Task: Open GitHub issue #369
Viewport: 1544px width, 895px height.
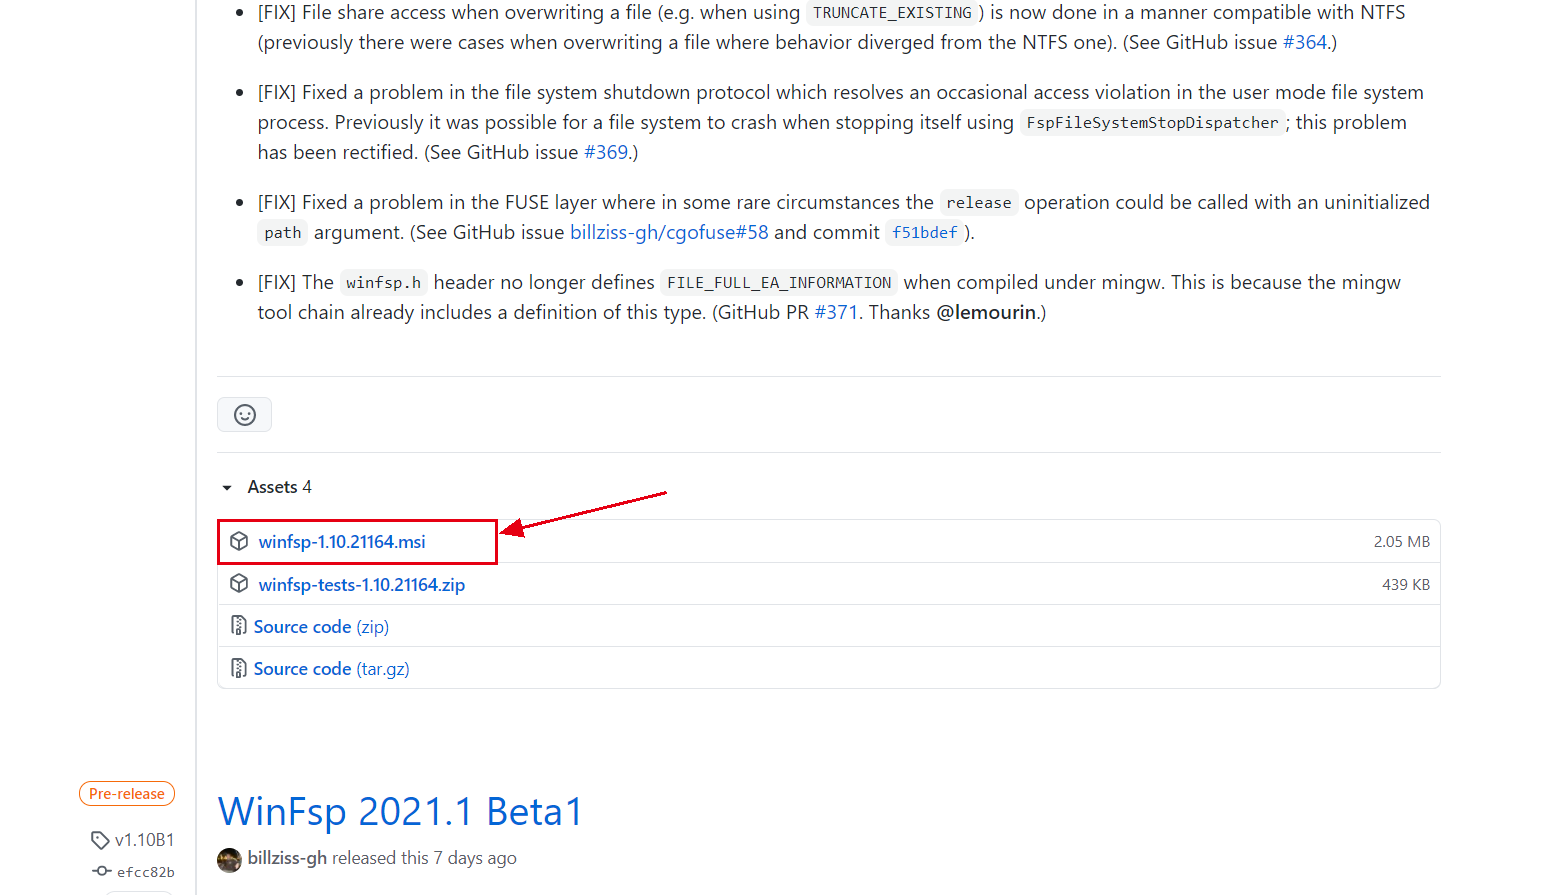Action: point(606,152)
